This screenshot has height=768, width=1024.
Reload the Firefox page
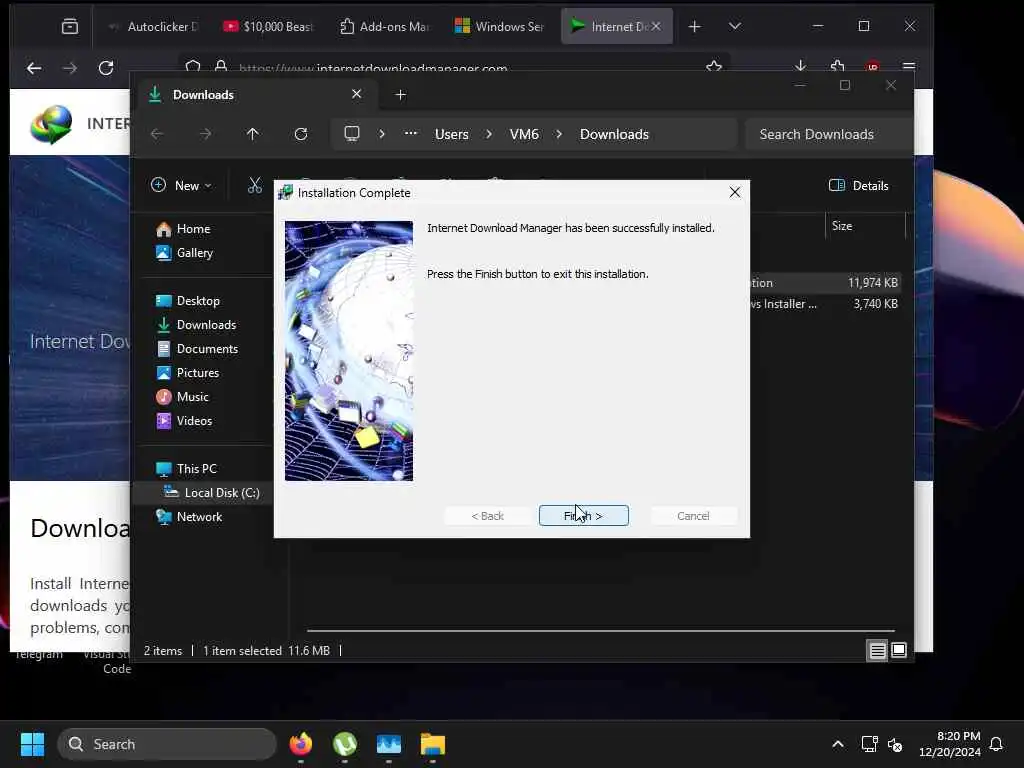(x=106, y=67)
